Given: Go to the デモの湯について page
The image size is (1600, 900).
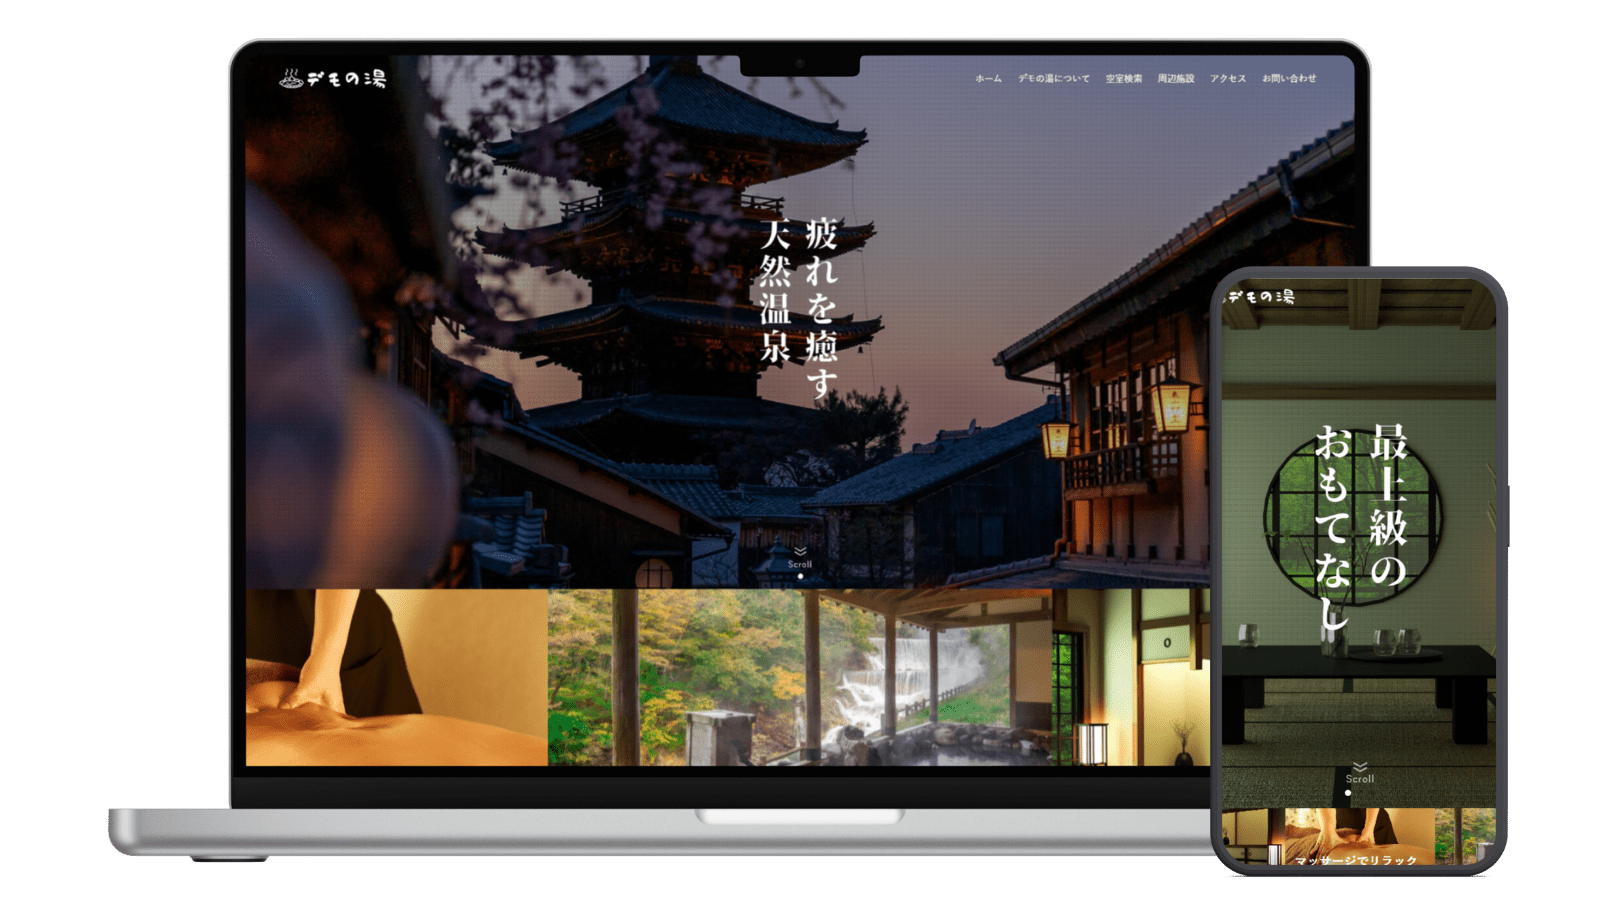Looking at the screenshot, I should click(x=1053, y=79).
